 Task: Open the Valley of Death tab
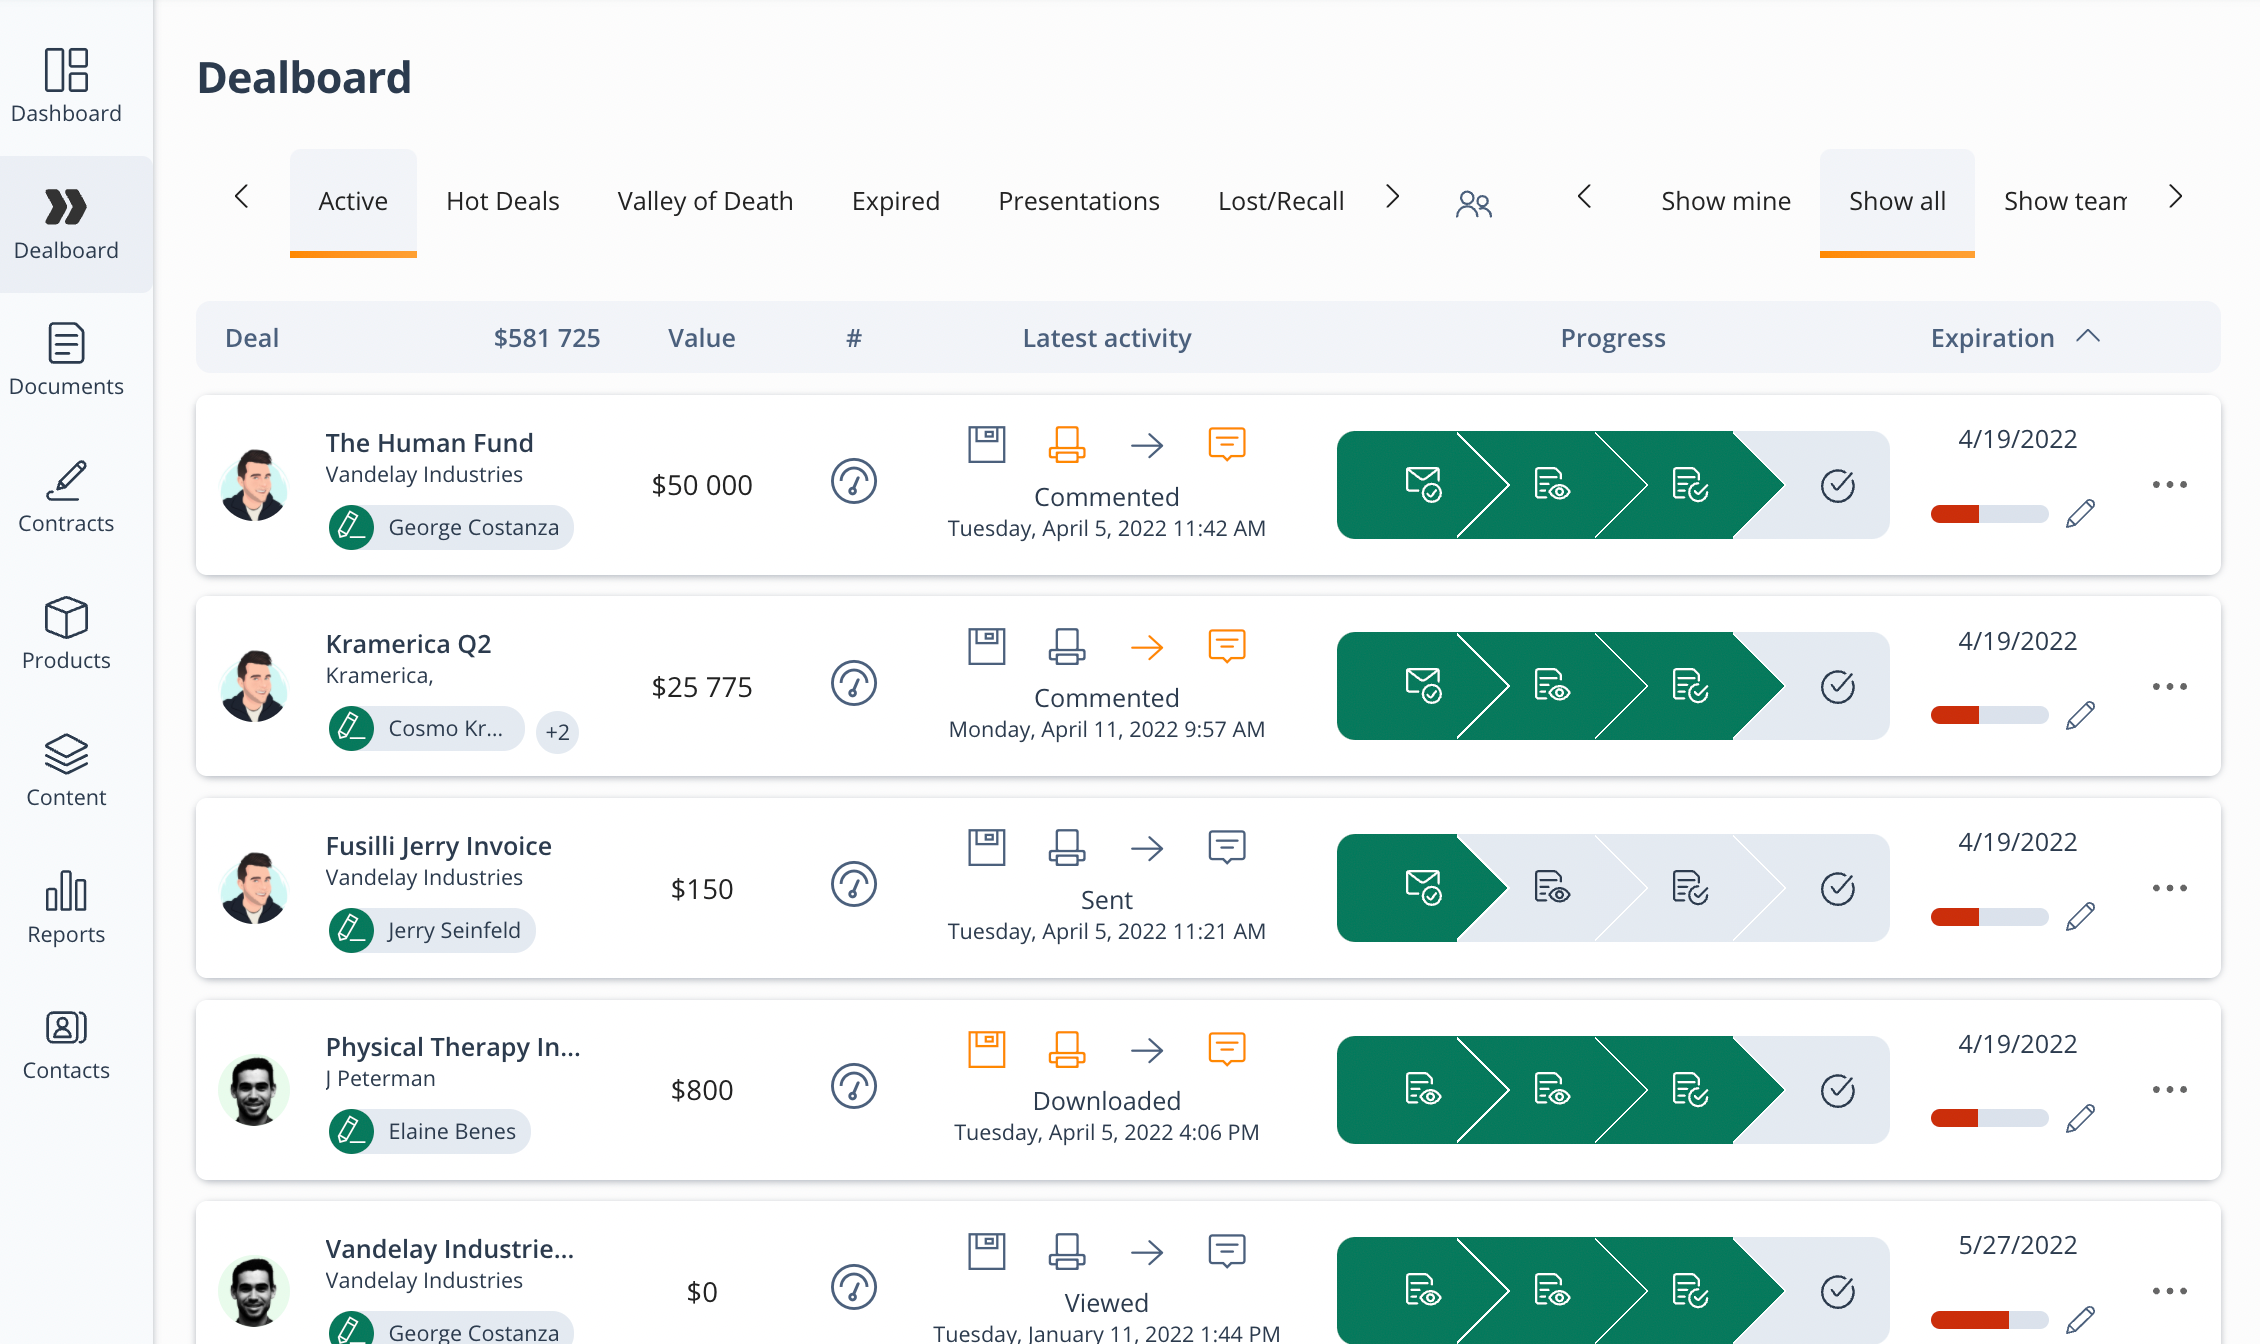coord(704,200)
